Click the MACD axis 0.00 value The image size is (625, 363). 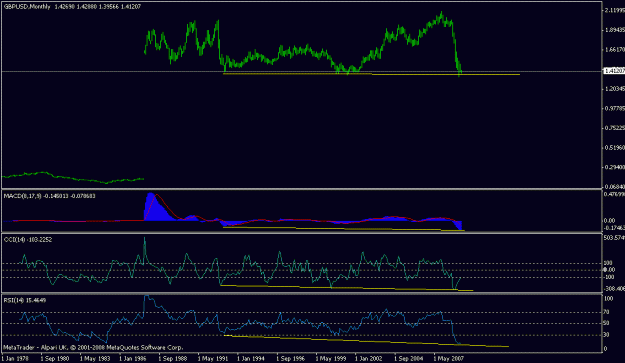point(610,220)
